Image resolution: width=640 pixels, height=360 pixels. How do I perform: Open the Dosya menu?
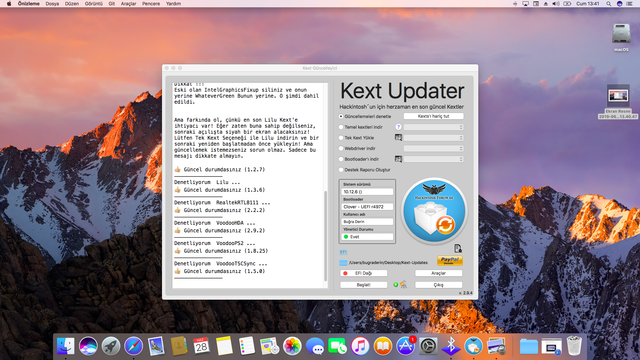click(x=52, y=4)
